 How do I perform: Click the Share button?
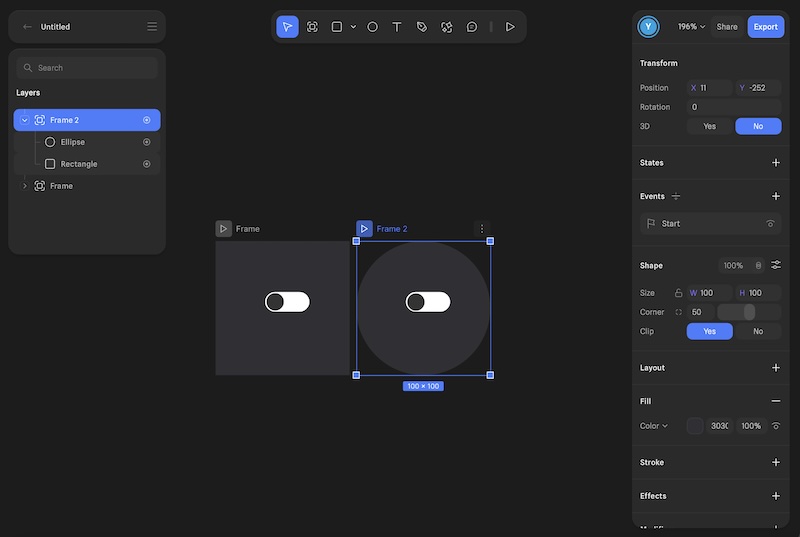727,27
